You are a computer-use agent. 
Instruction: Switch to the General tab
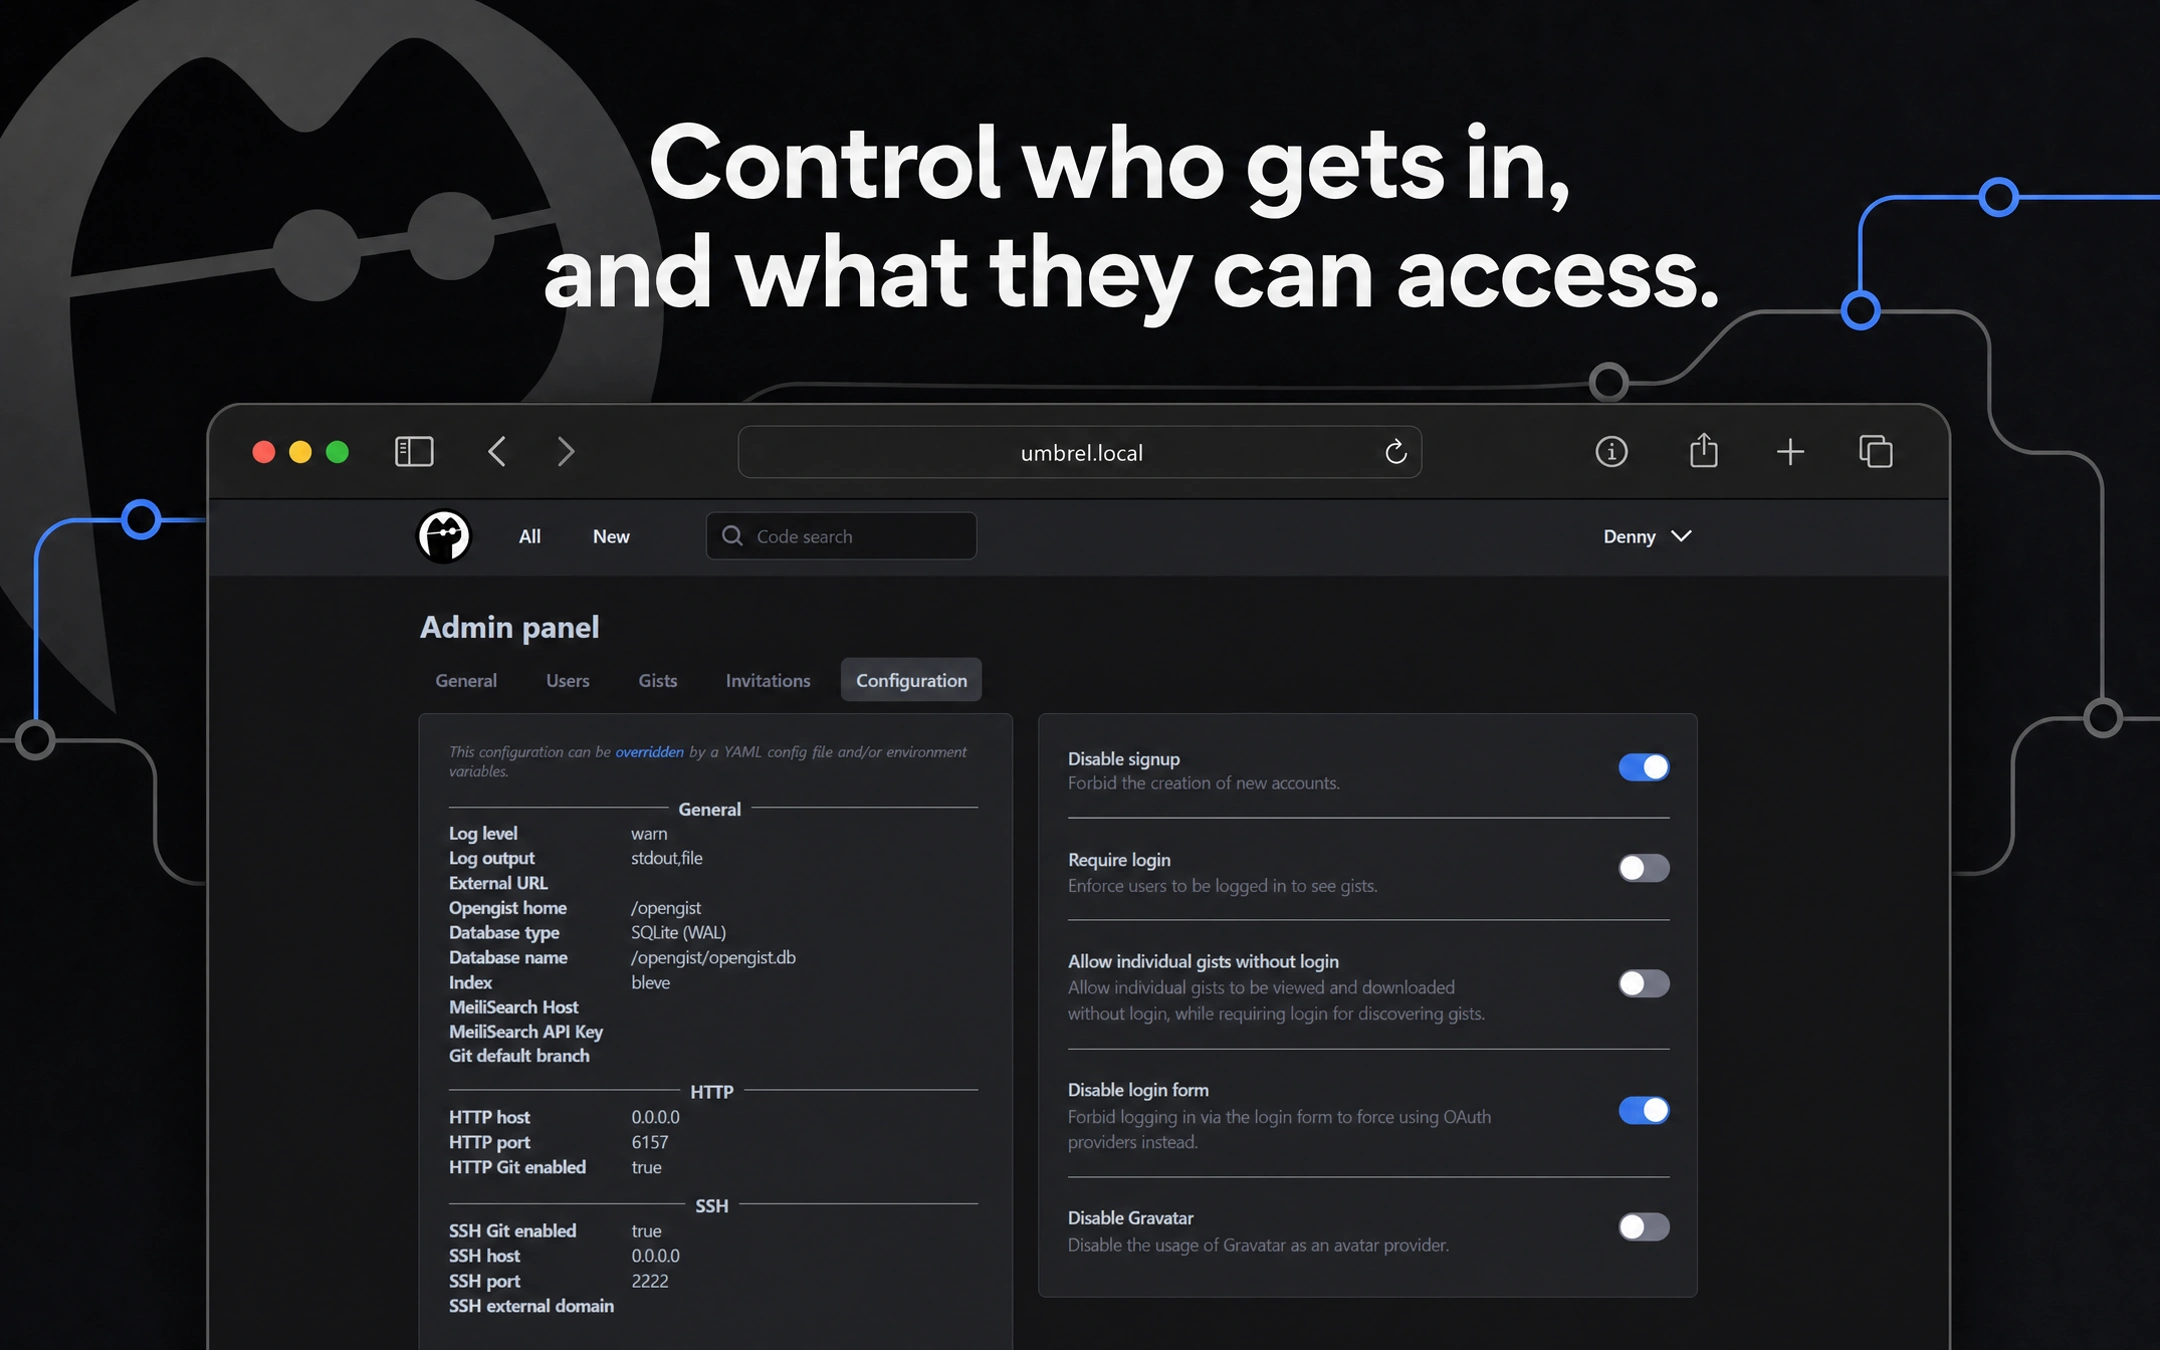466,681
